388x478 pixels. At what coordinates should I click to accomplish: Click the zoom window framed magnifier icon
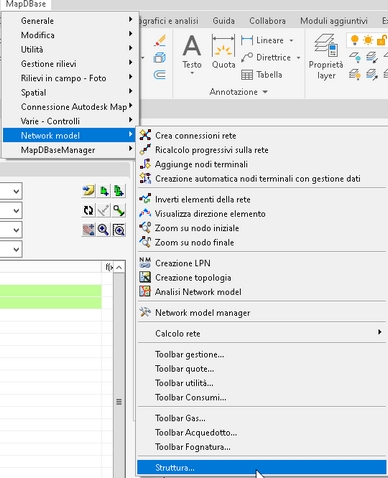pyautogui.click(x=119, y=230)
